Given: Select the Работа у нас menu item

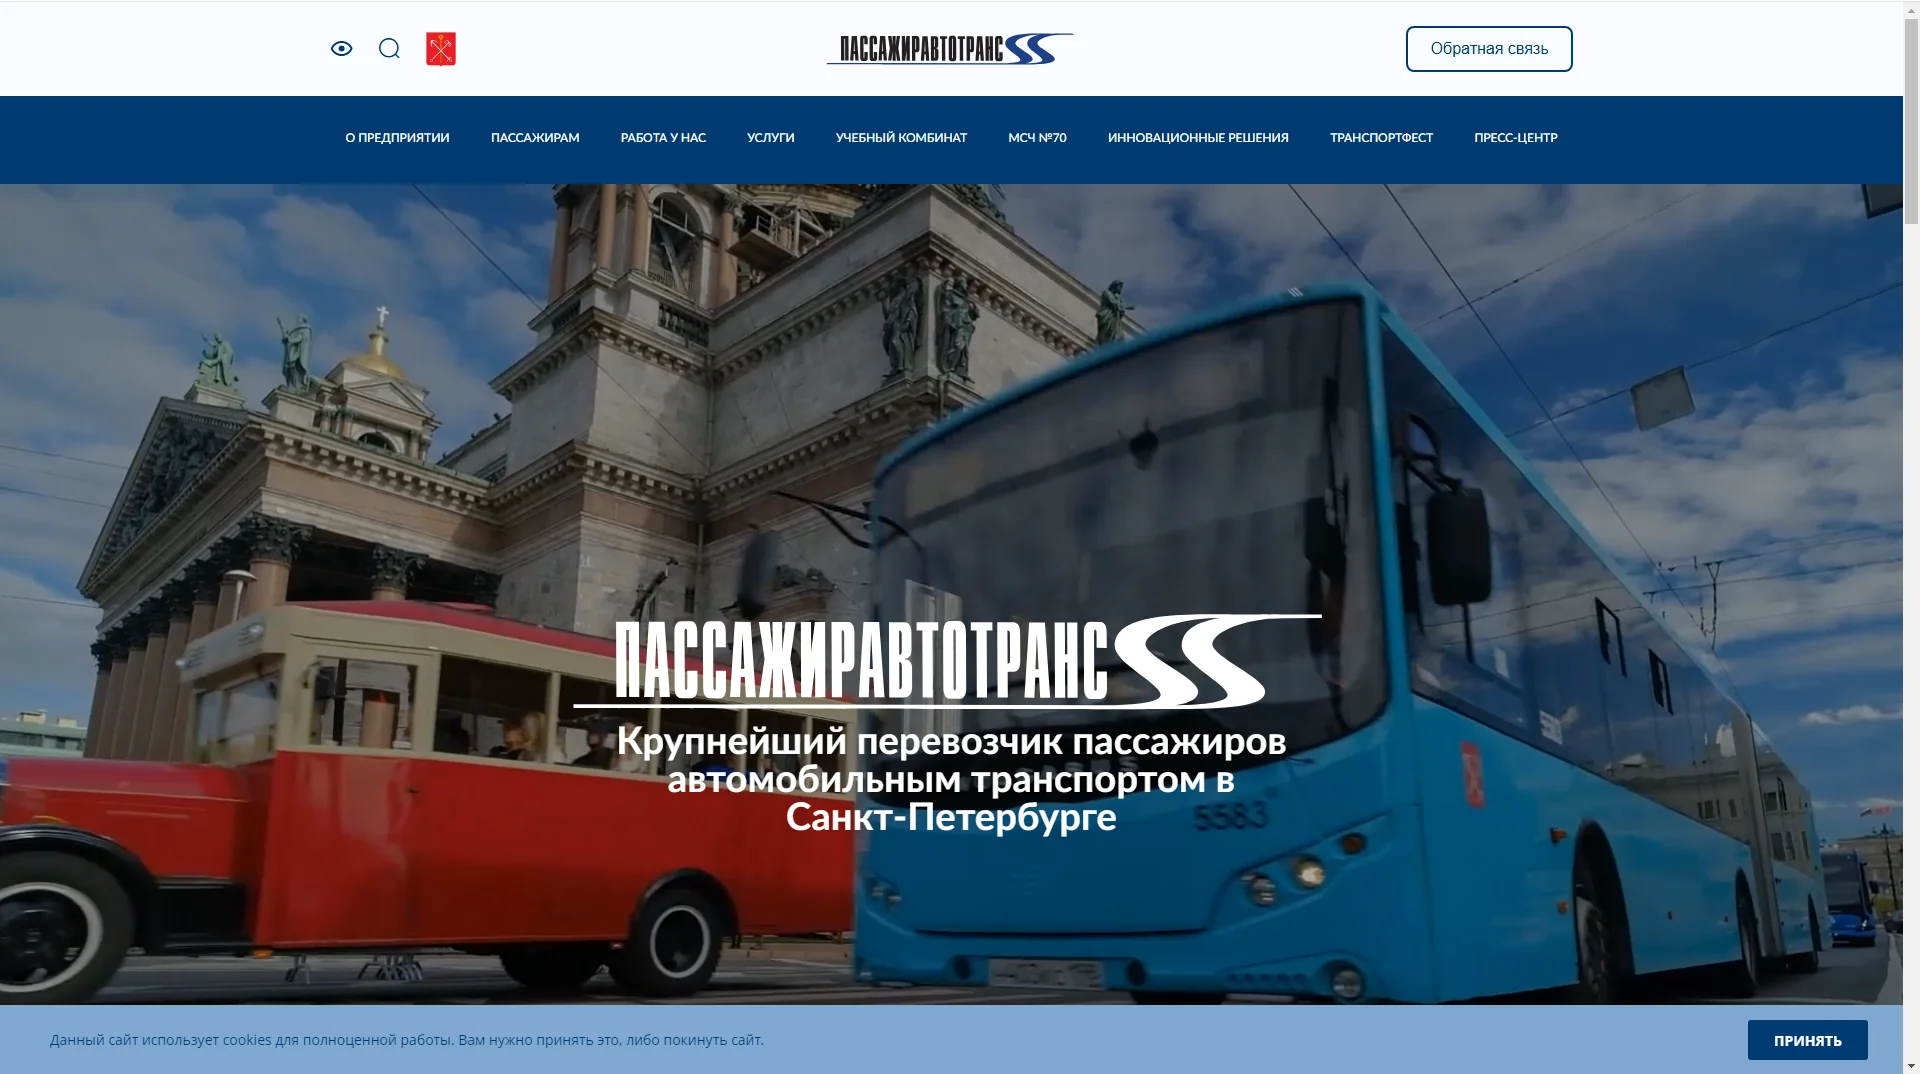Looking at the screenshot, I should (x=663, y=138).
